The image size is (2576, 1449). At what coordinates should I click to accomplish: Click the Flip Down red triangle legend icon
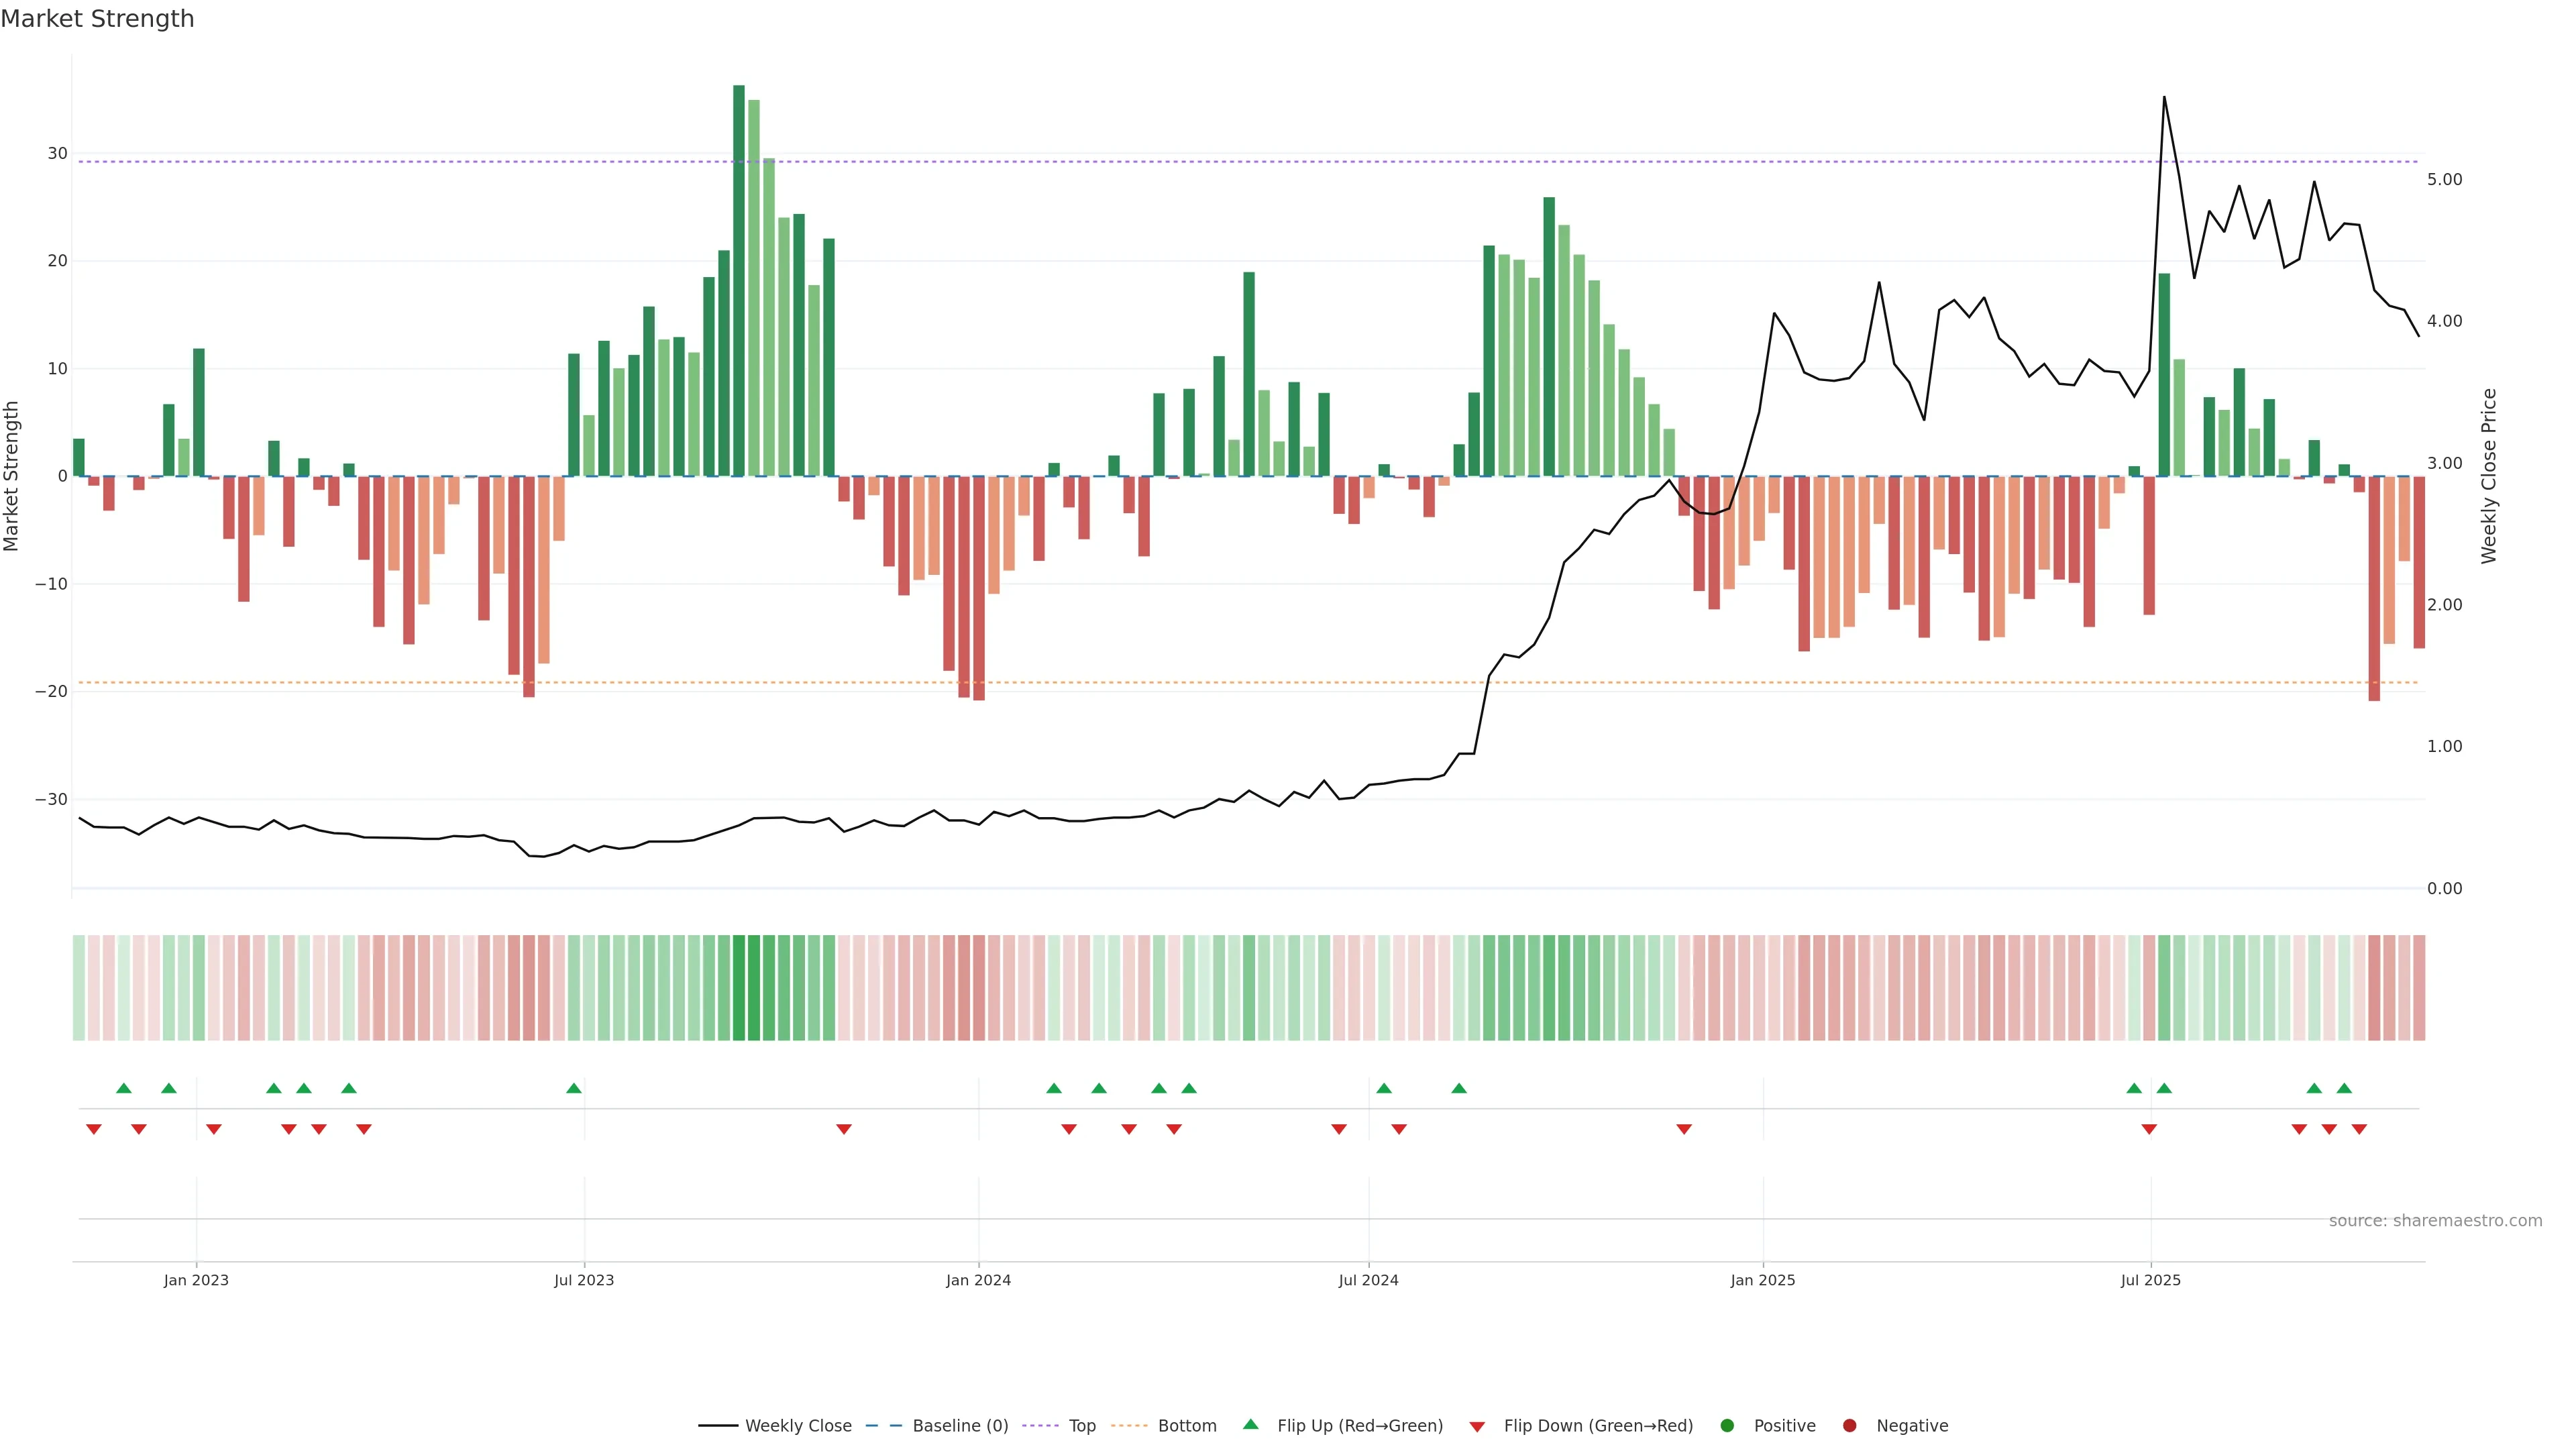pos(1477,1426)
